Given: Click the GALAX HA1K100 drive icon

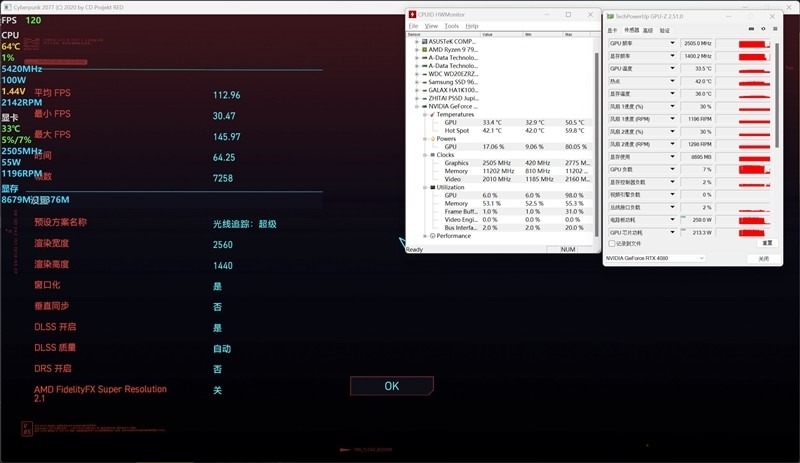Looking at the screenshot, I should point(424,90).
